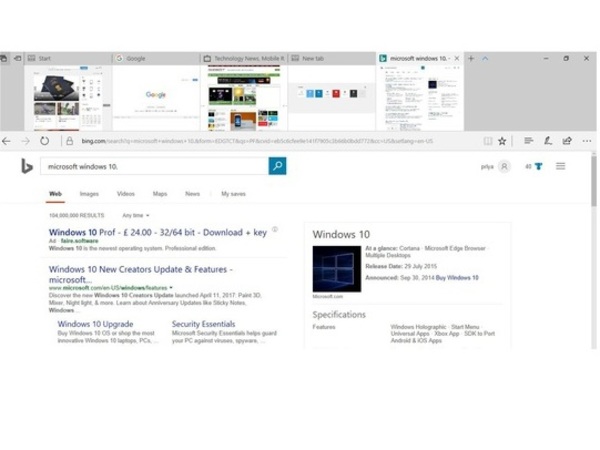Expand the Any time filter dropdown
This screenshot has height=450, width=600.
[135, 215]
